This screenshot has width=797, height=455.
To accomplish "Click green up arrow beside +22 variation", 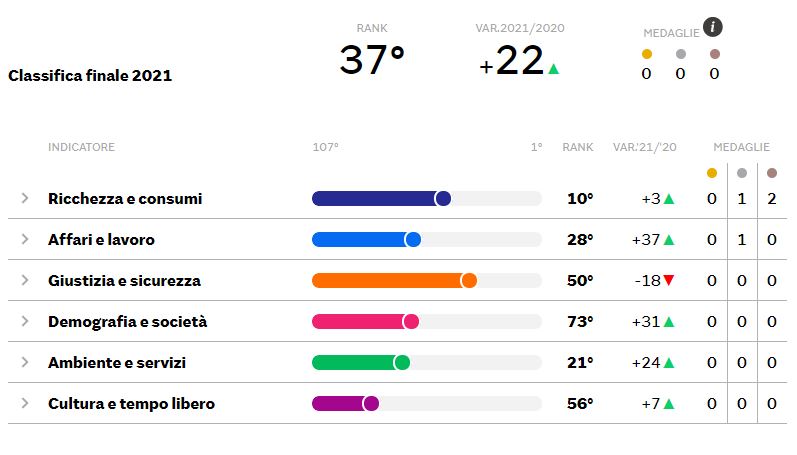I will coord(554,69).
